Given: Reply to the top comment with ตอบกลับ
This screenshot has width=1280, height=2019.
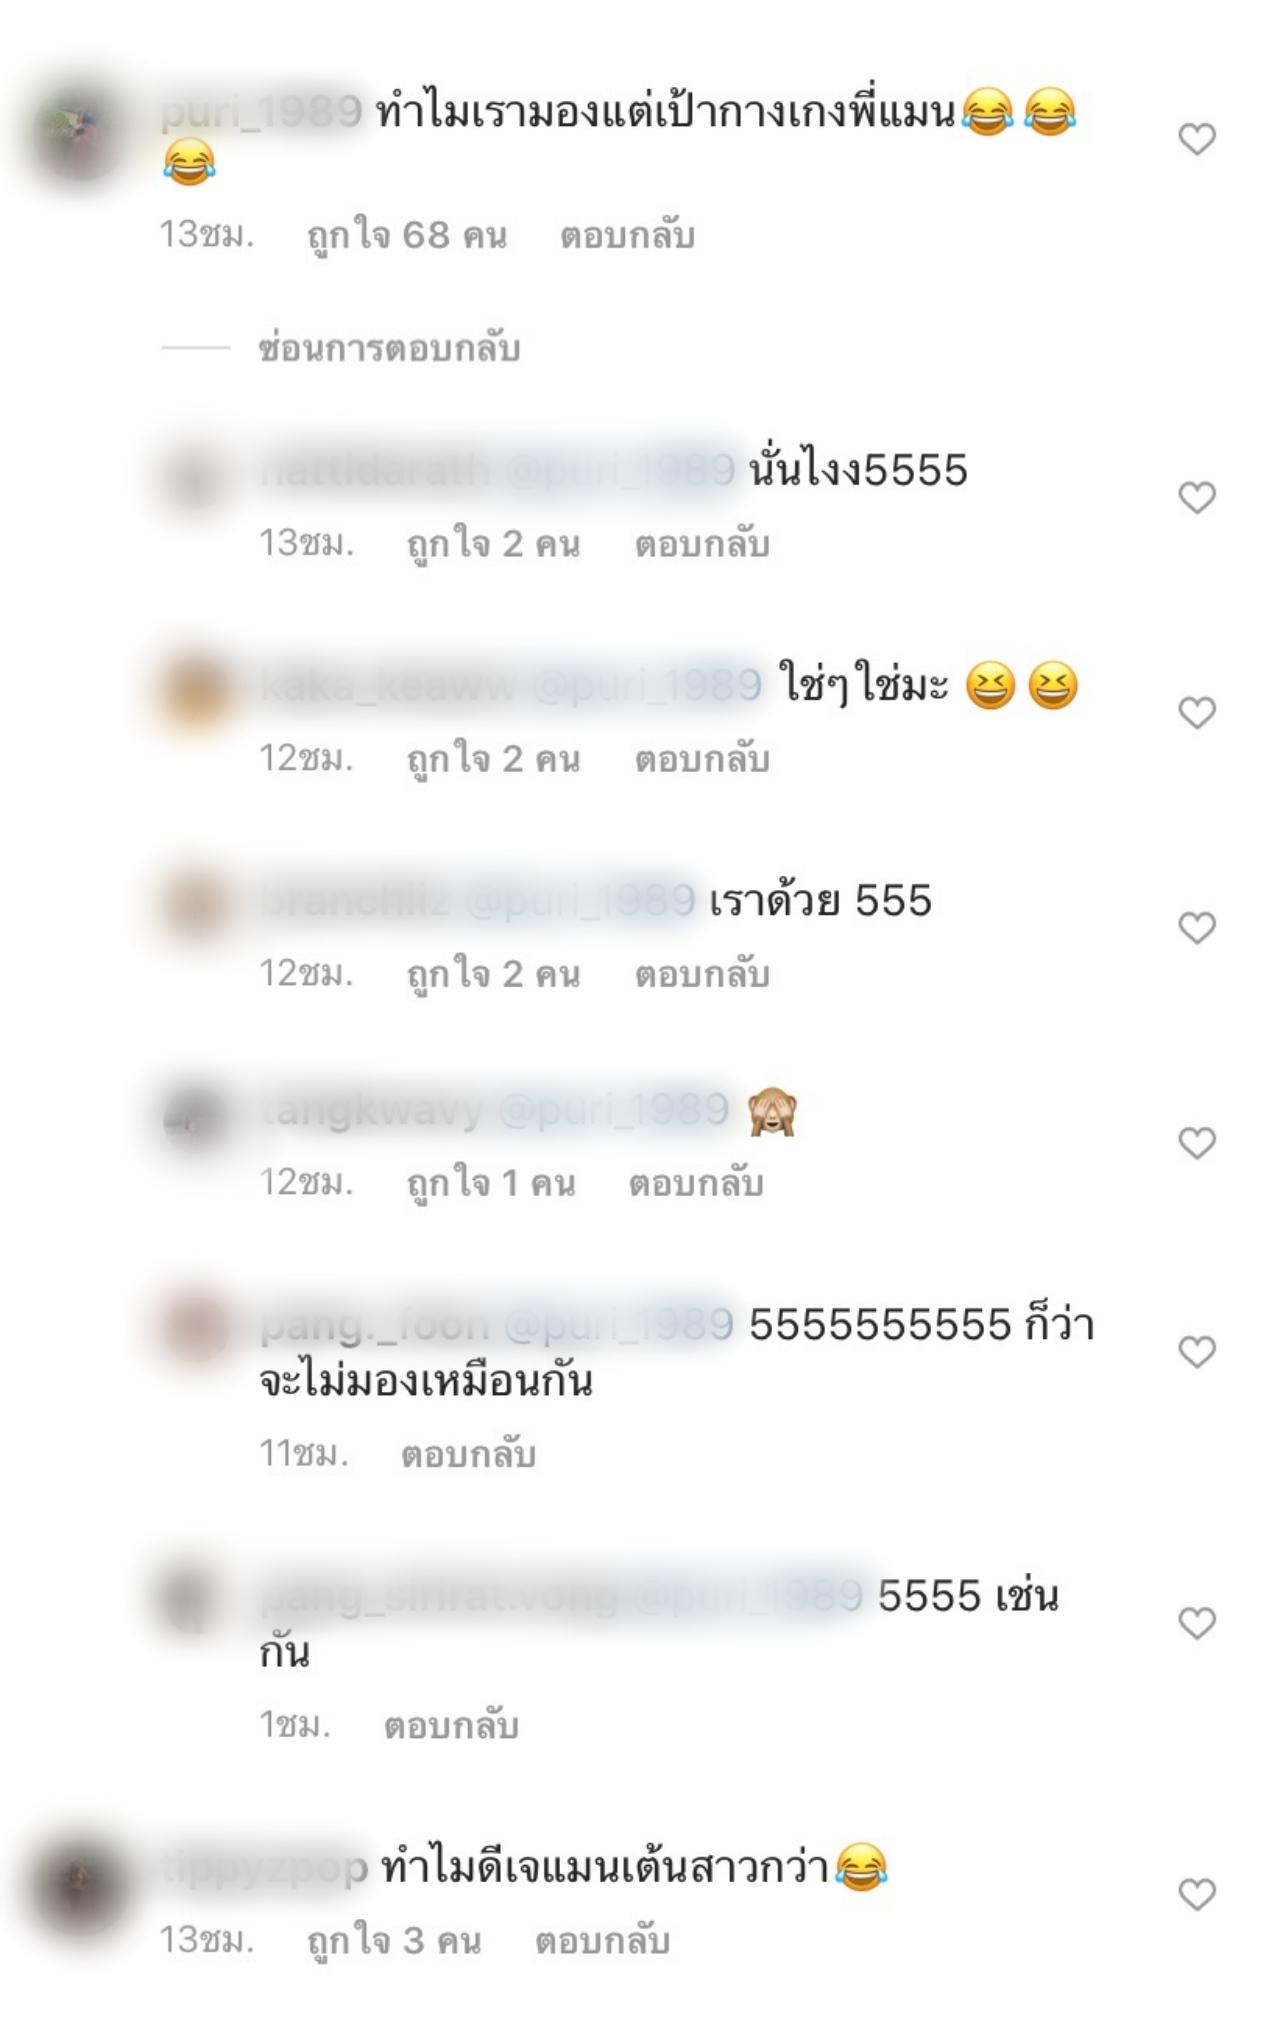Looking at the screenshot, I should [627, 236].
